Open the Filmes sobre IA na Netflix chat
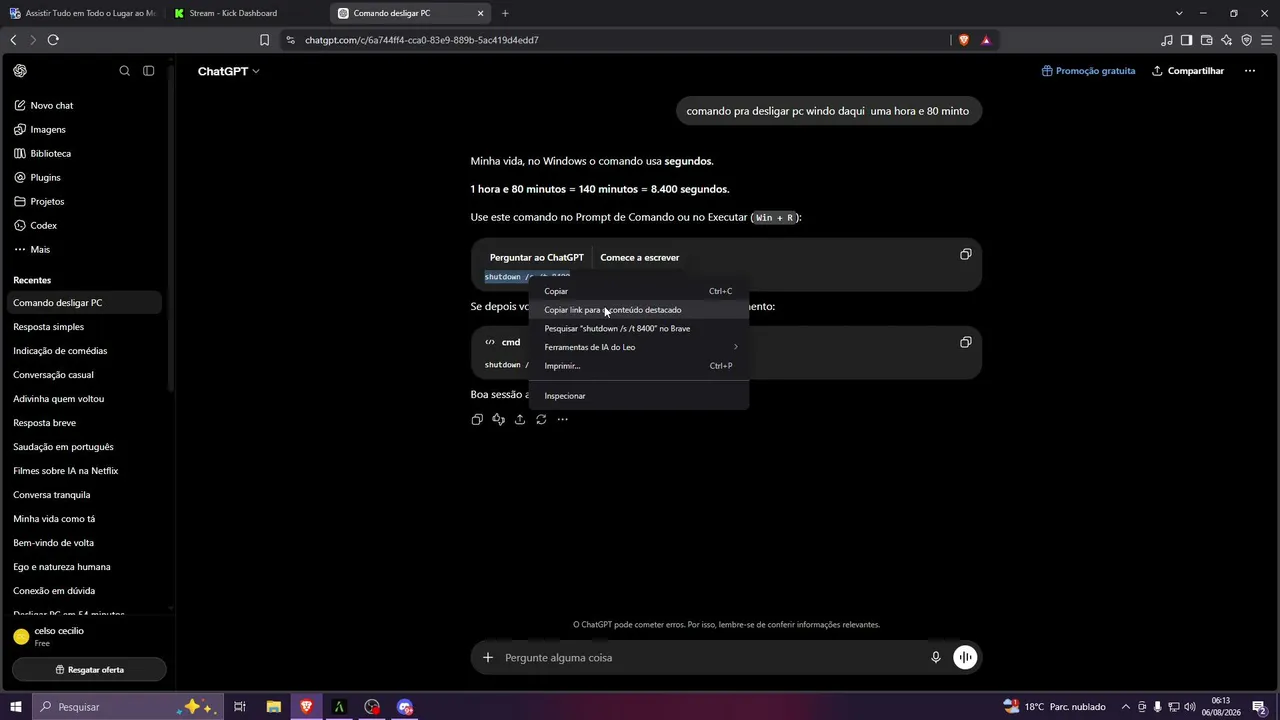 click(x=85, y=471)
